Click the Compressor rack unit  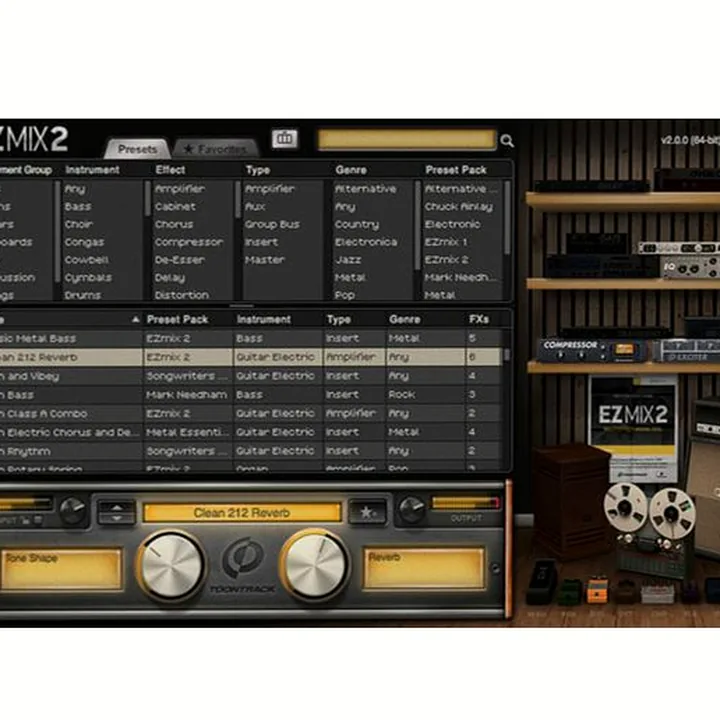pyautogui.click(x=594, y=350)
